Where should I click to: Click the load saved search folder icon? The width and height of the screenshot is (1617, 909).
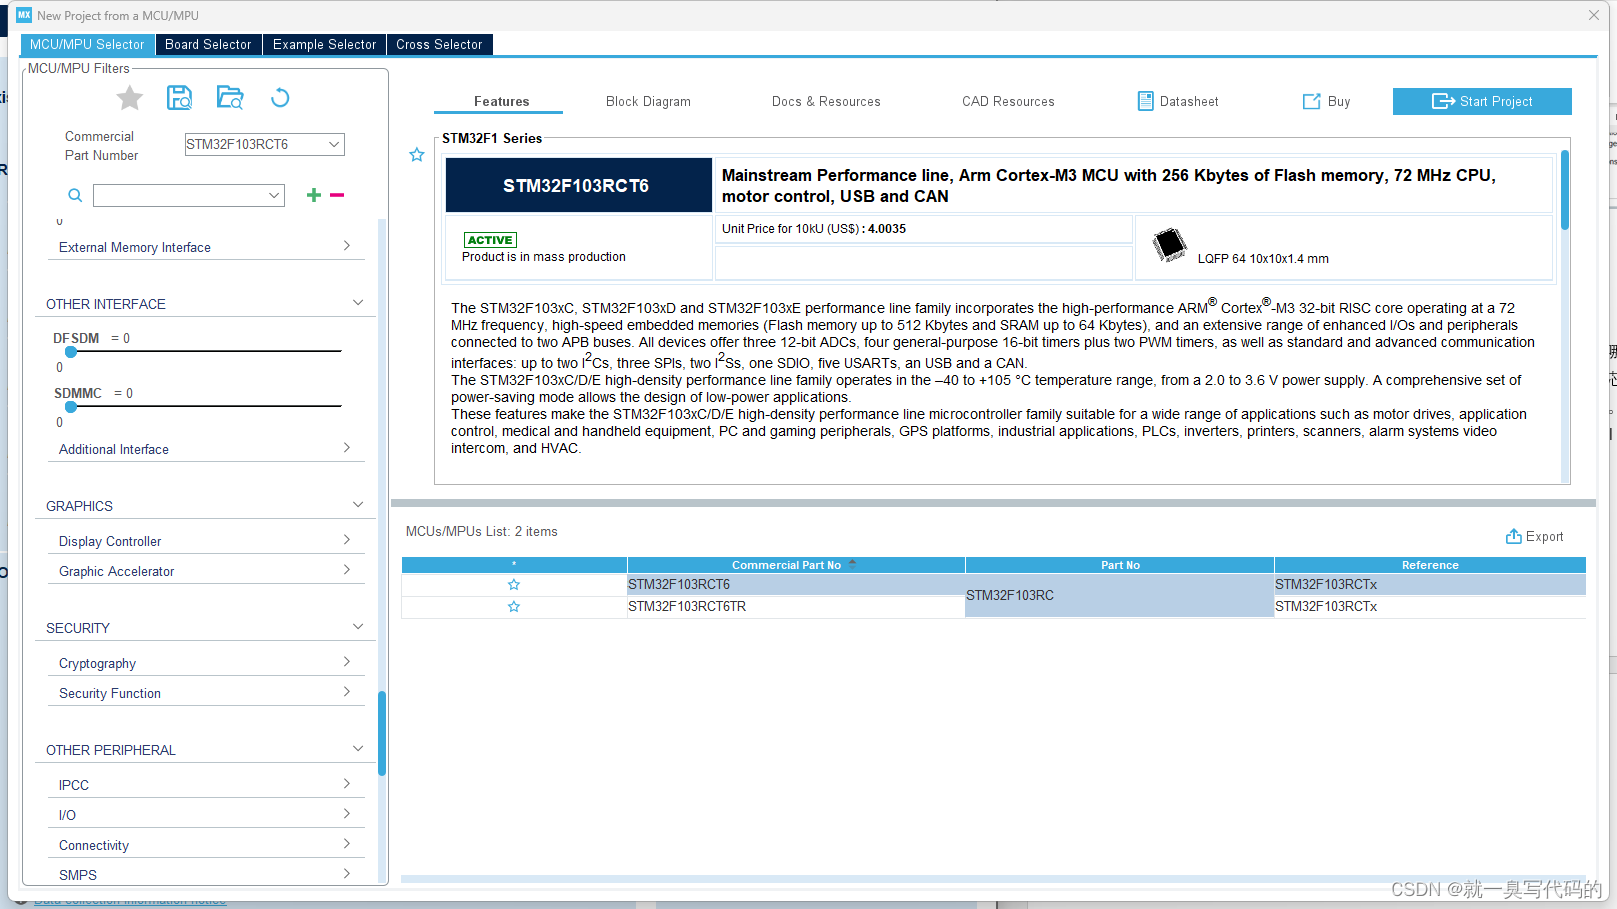pyautogui.click(x=230, y=97)
